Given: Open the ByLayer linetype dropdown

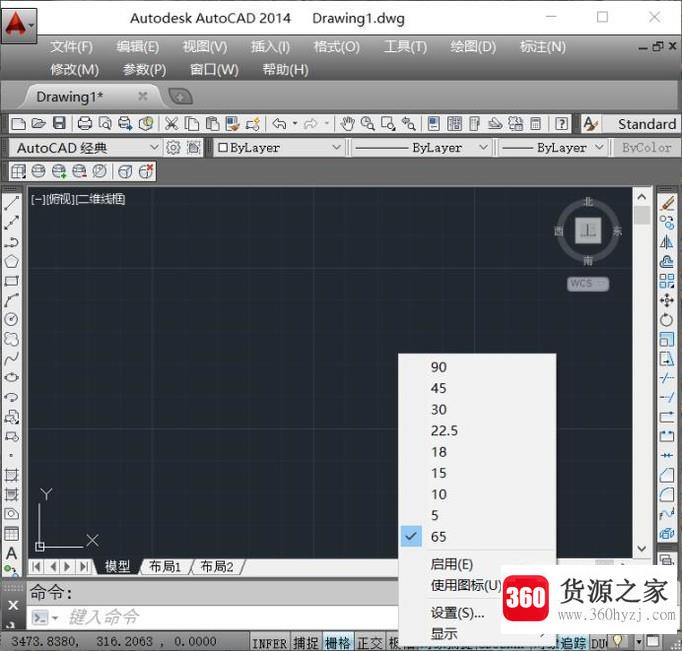Looking at the screenshot, I should (x=421, y=148).
